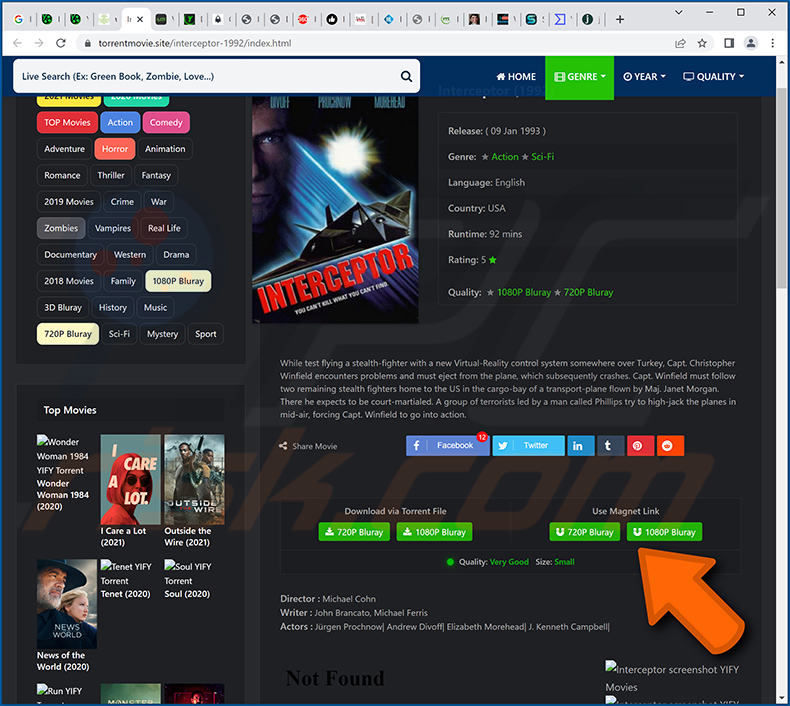Select the Action tag in sidebar

[x=120, y=122]
